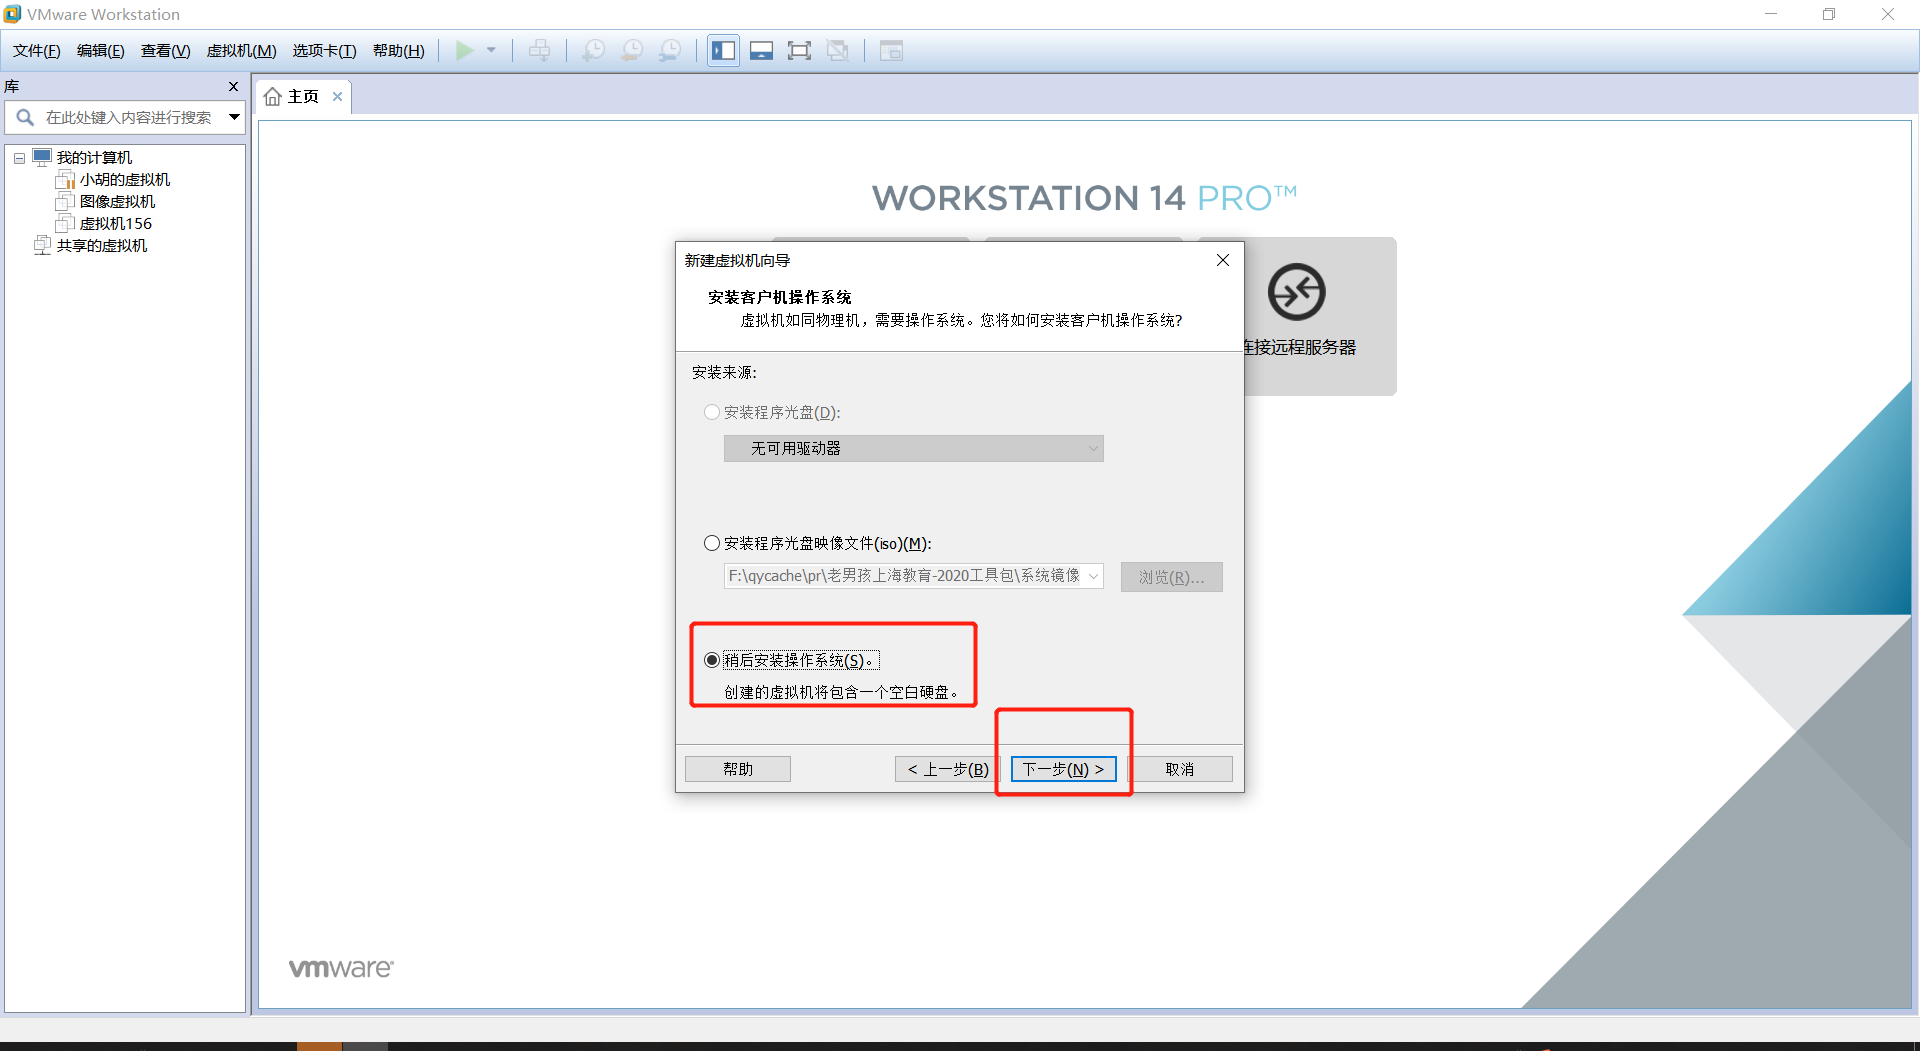Click the 连接远程服务器 icon

(x=1297, y=292)
